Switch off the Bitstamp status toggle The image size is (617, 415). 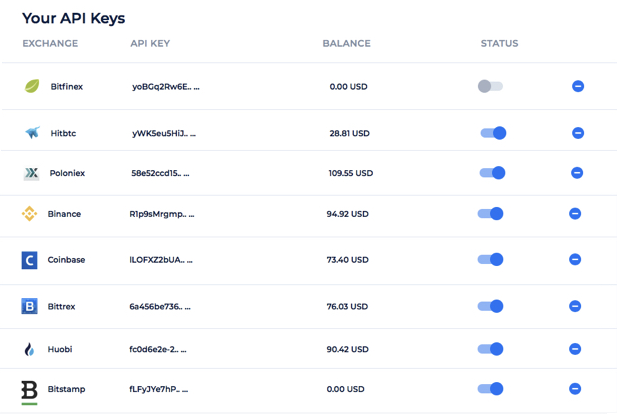tap(490, 389)
